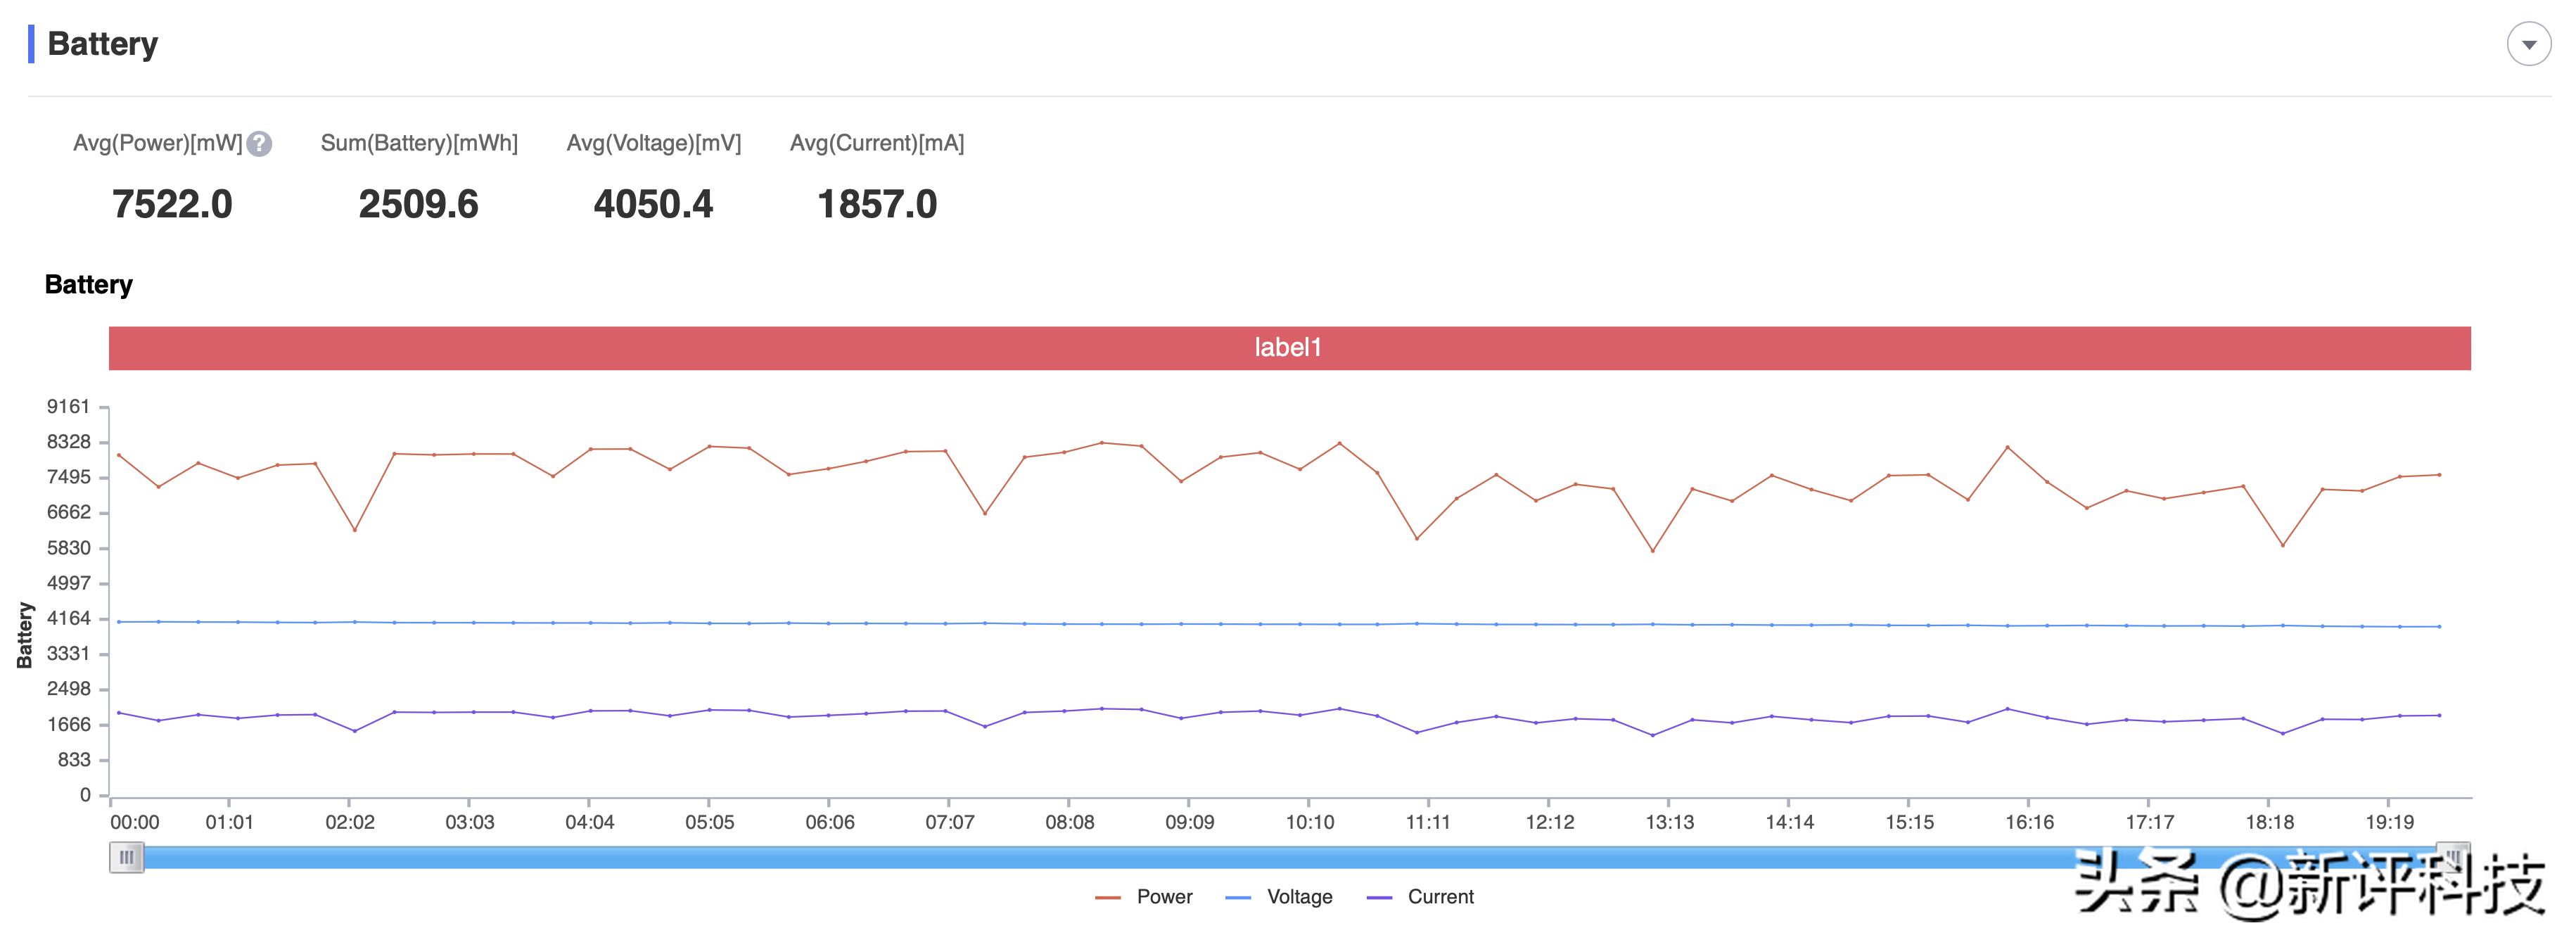
Task: Select the red label1 segment bar
Action: (x=1288, y=348)
